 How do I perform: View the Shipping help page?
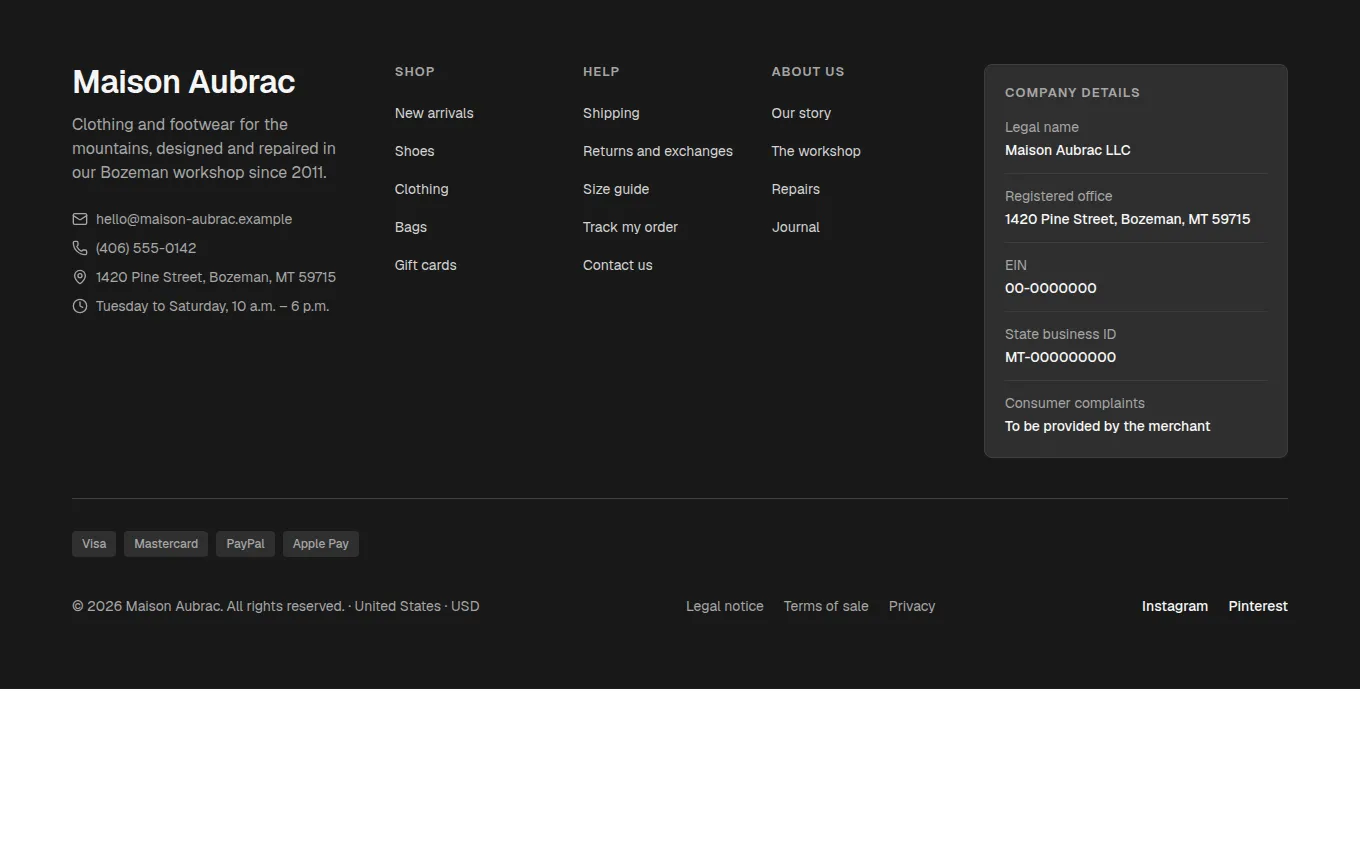pyautogui.click(x=611, y=113)
